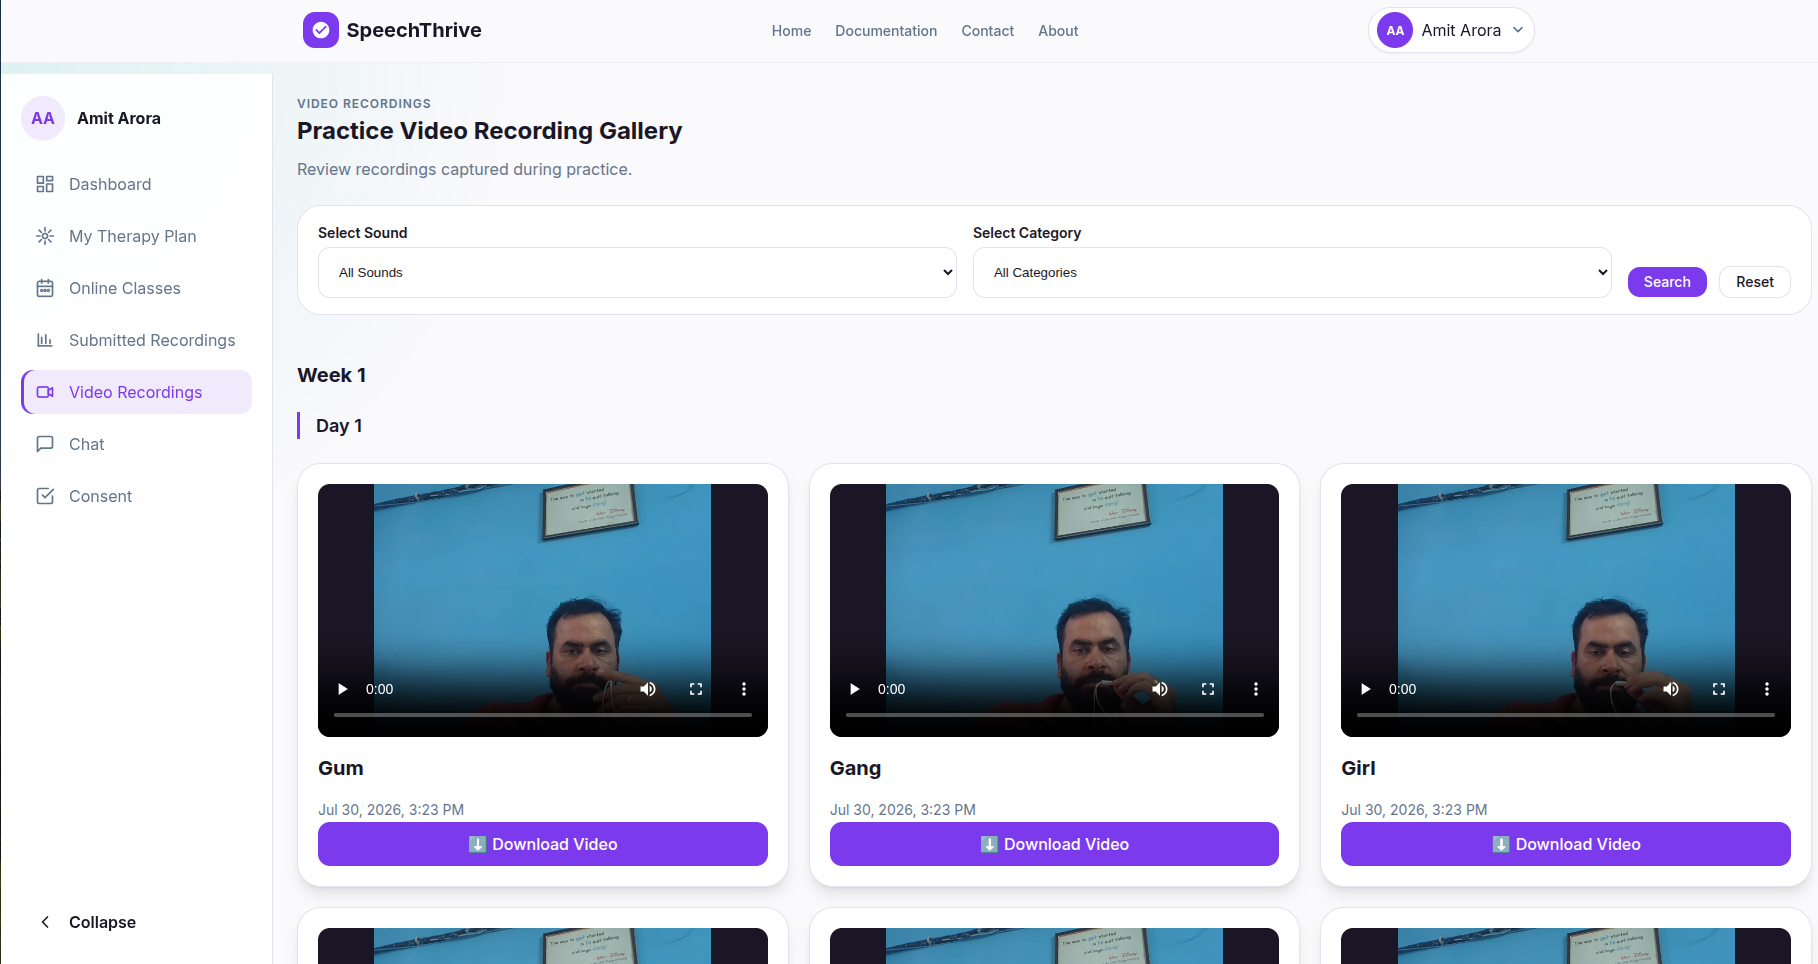Click the Week 1 heading

[x=332, y=375]
